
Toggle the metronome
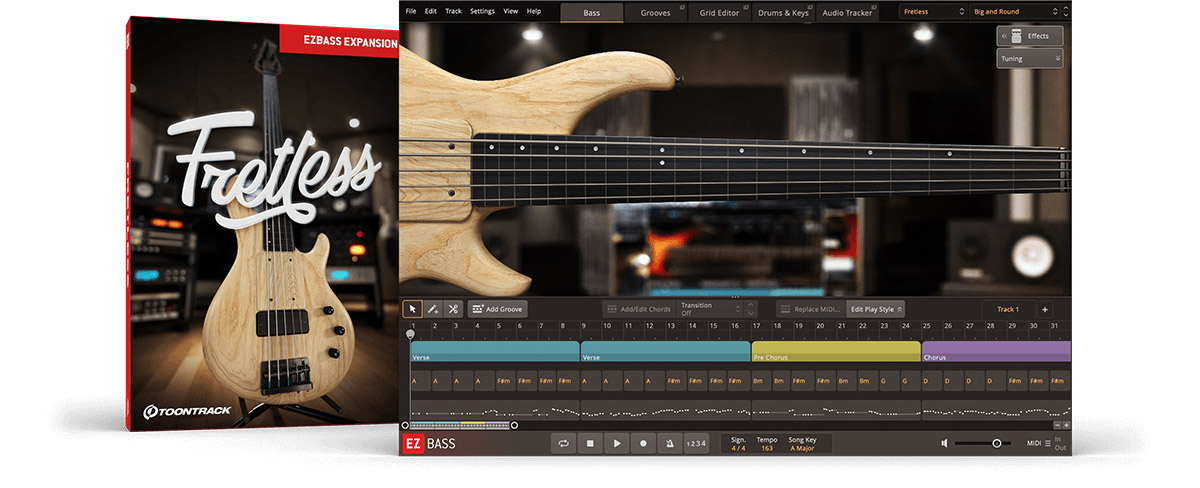669,443
